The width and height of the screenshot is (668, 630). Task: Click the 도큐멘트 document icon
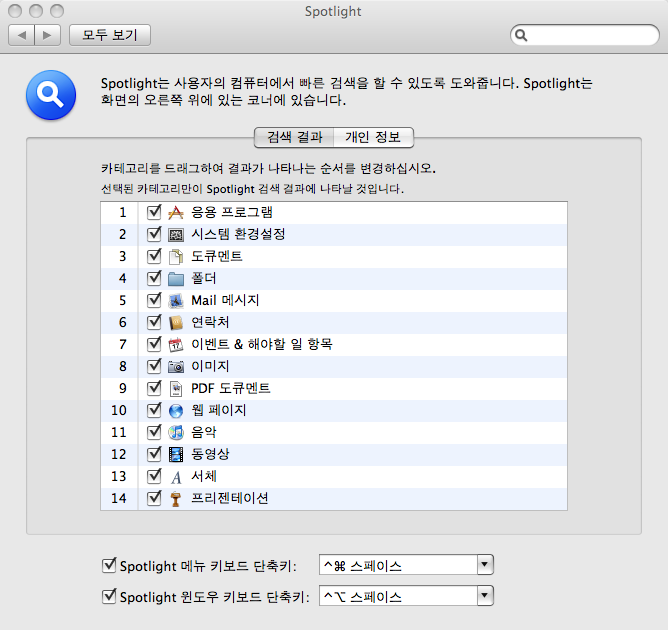coord(176,256)
